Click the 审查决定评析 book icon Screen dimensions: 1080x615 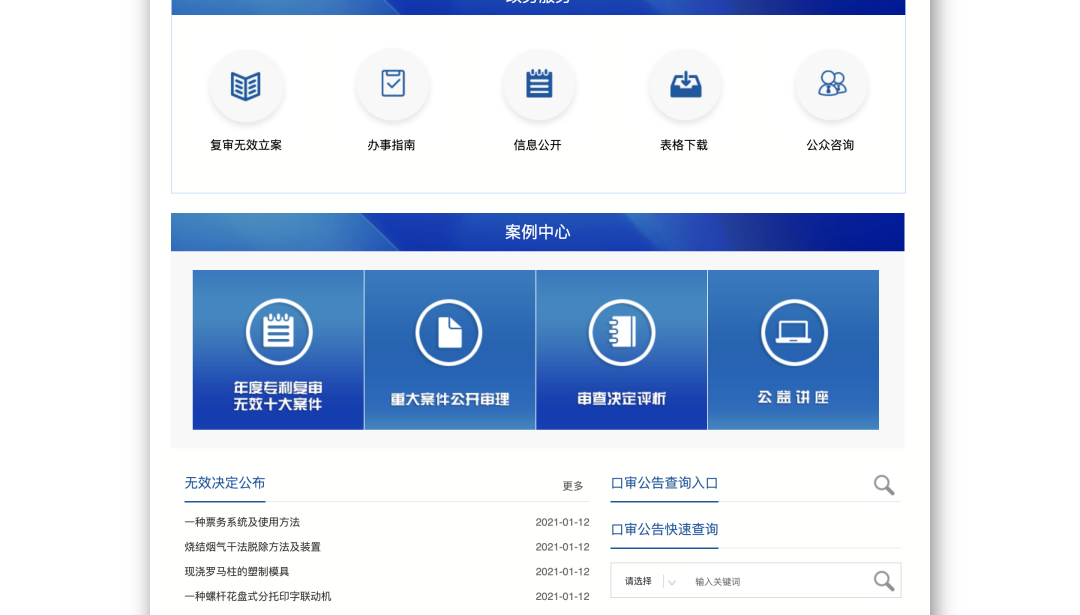click(x=621, y=330)
